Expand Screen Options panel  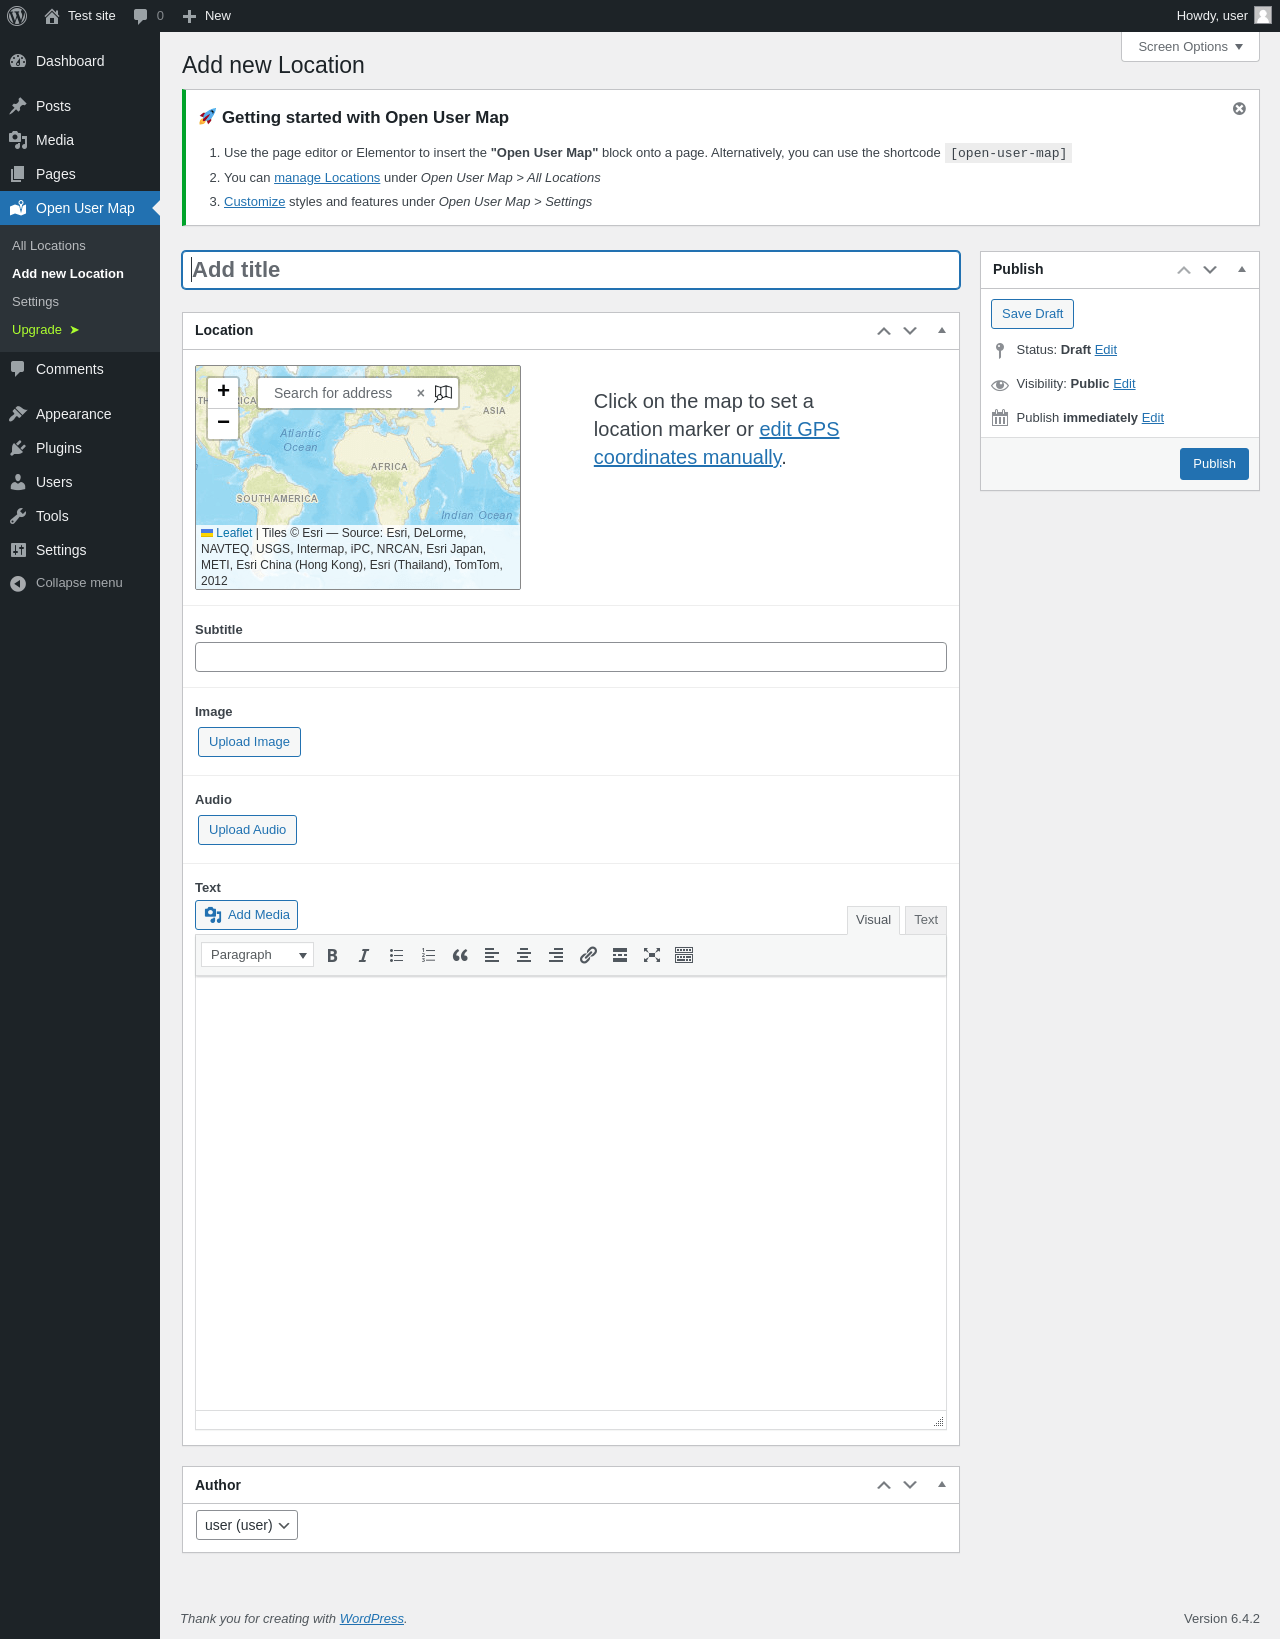coord(1189,47)
